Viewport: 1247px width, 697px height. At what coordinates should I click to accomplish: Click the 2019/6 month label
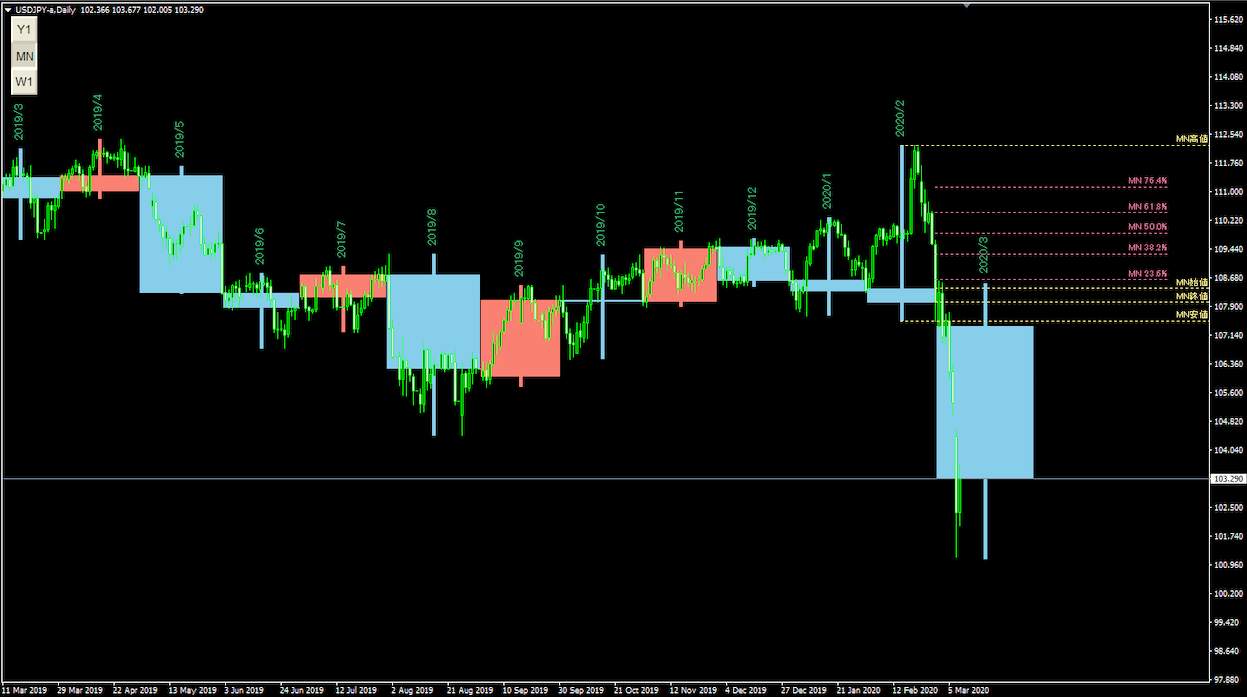pos(260,246)
